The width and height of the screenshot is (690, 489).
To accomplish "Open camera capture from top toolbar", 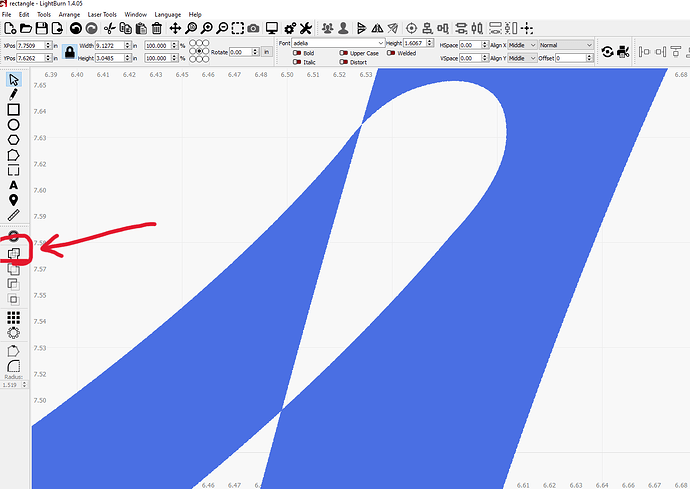I will click(x=253, y=28).
